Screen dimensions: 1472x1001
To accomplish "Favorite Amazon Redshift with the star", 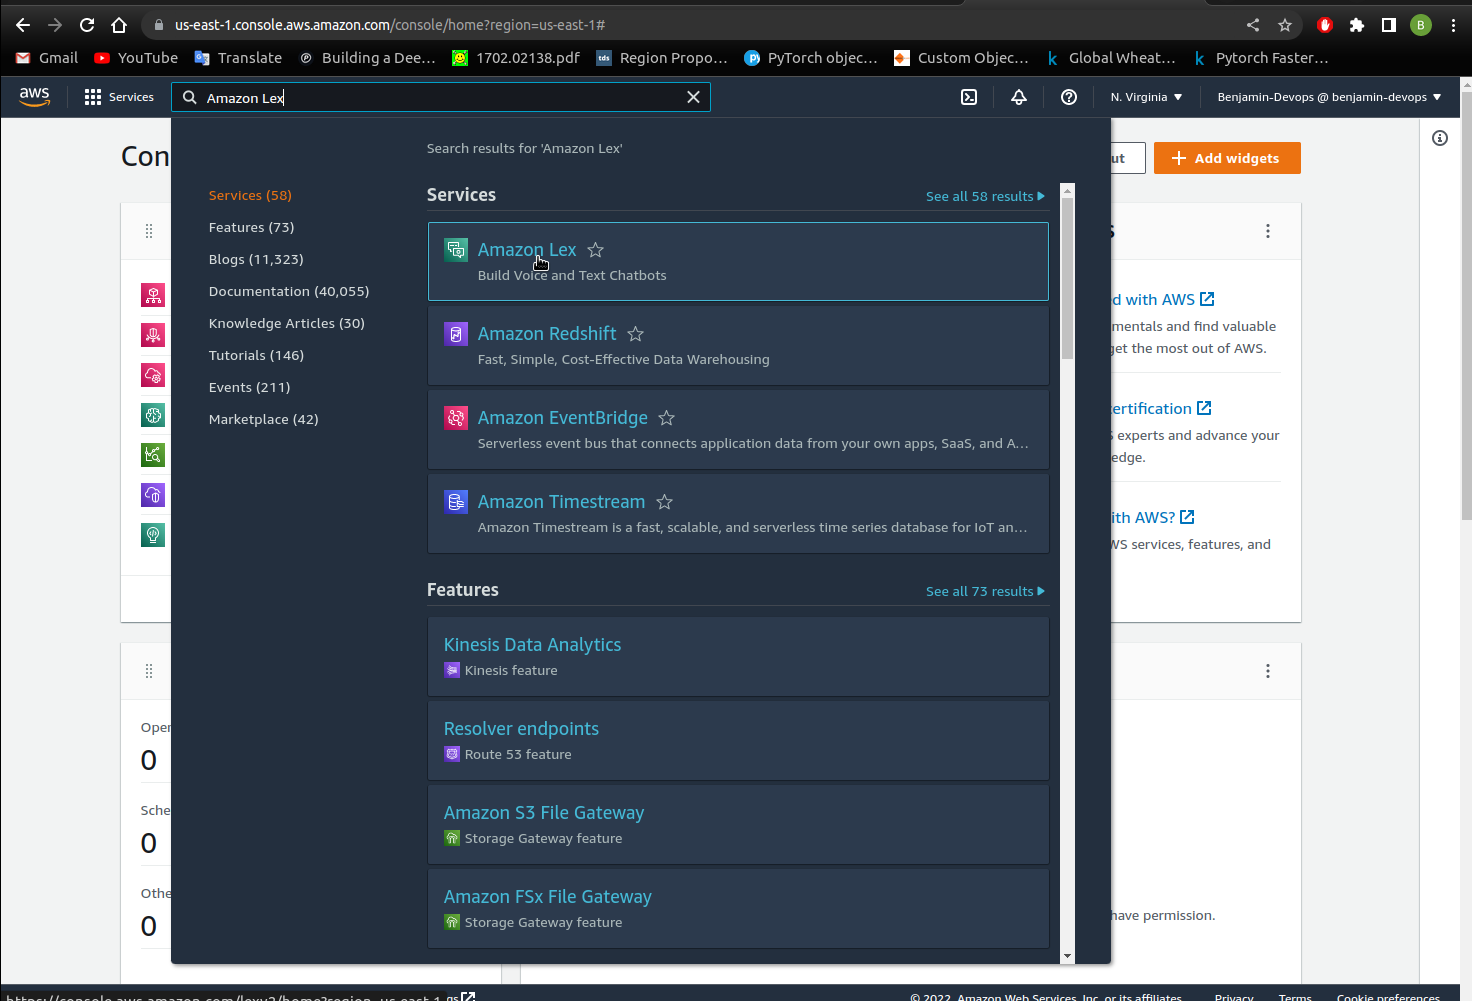I will 635,334.
